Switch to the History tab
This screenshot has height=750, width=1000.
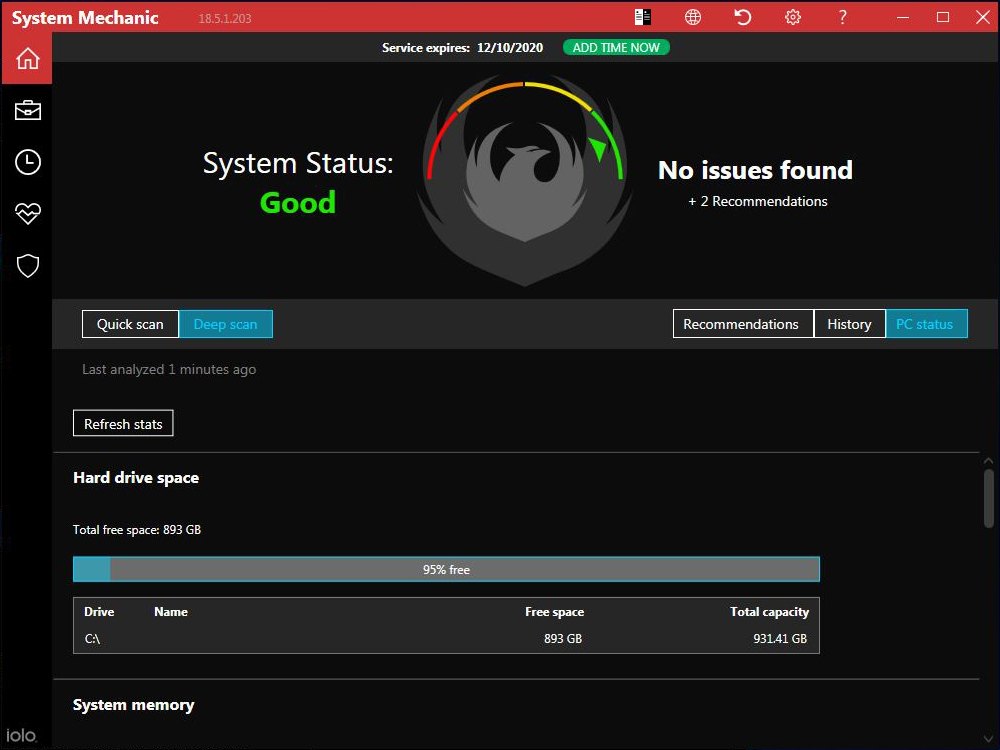(x=849, y=323)
